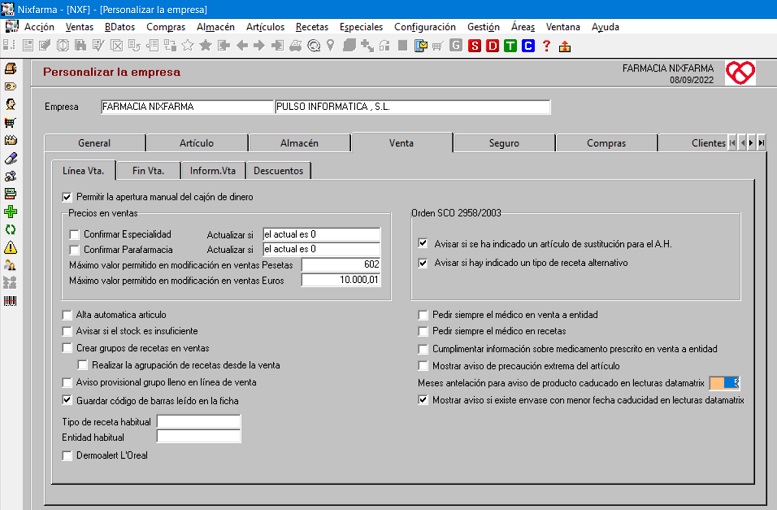Click the Meses antelación highlighted field
Image resolution: width=777 pixels, height=510 pixels.
click(x=724, y=383)
